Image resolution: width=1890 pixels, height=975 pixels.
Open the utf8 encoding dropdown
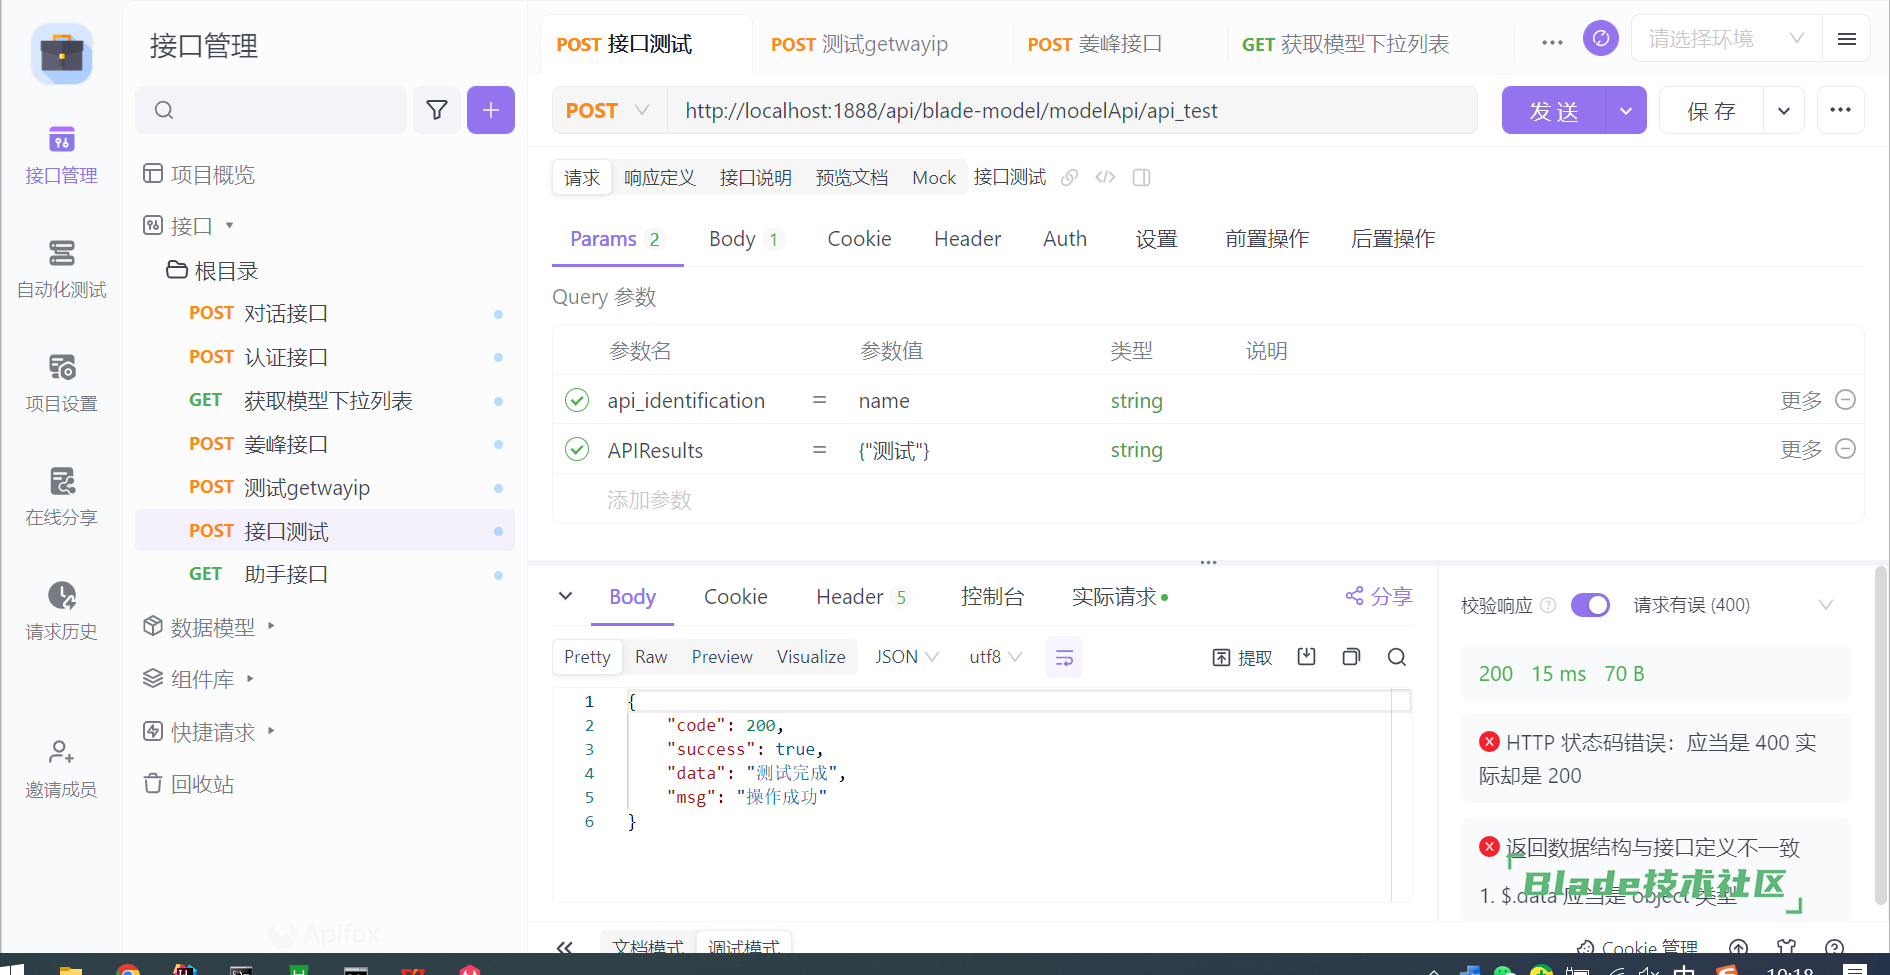[x=995, y=657]
